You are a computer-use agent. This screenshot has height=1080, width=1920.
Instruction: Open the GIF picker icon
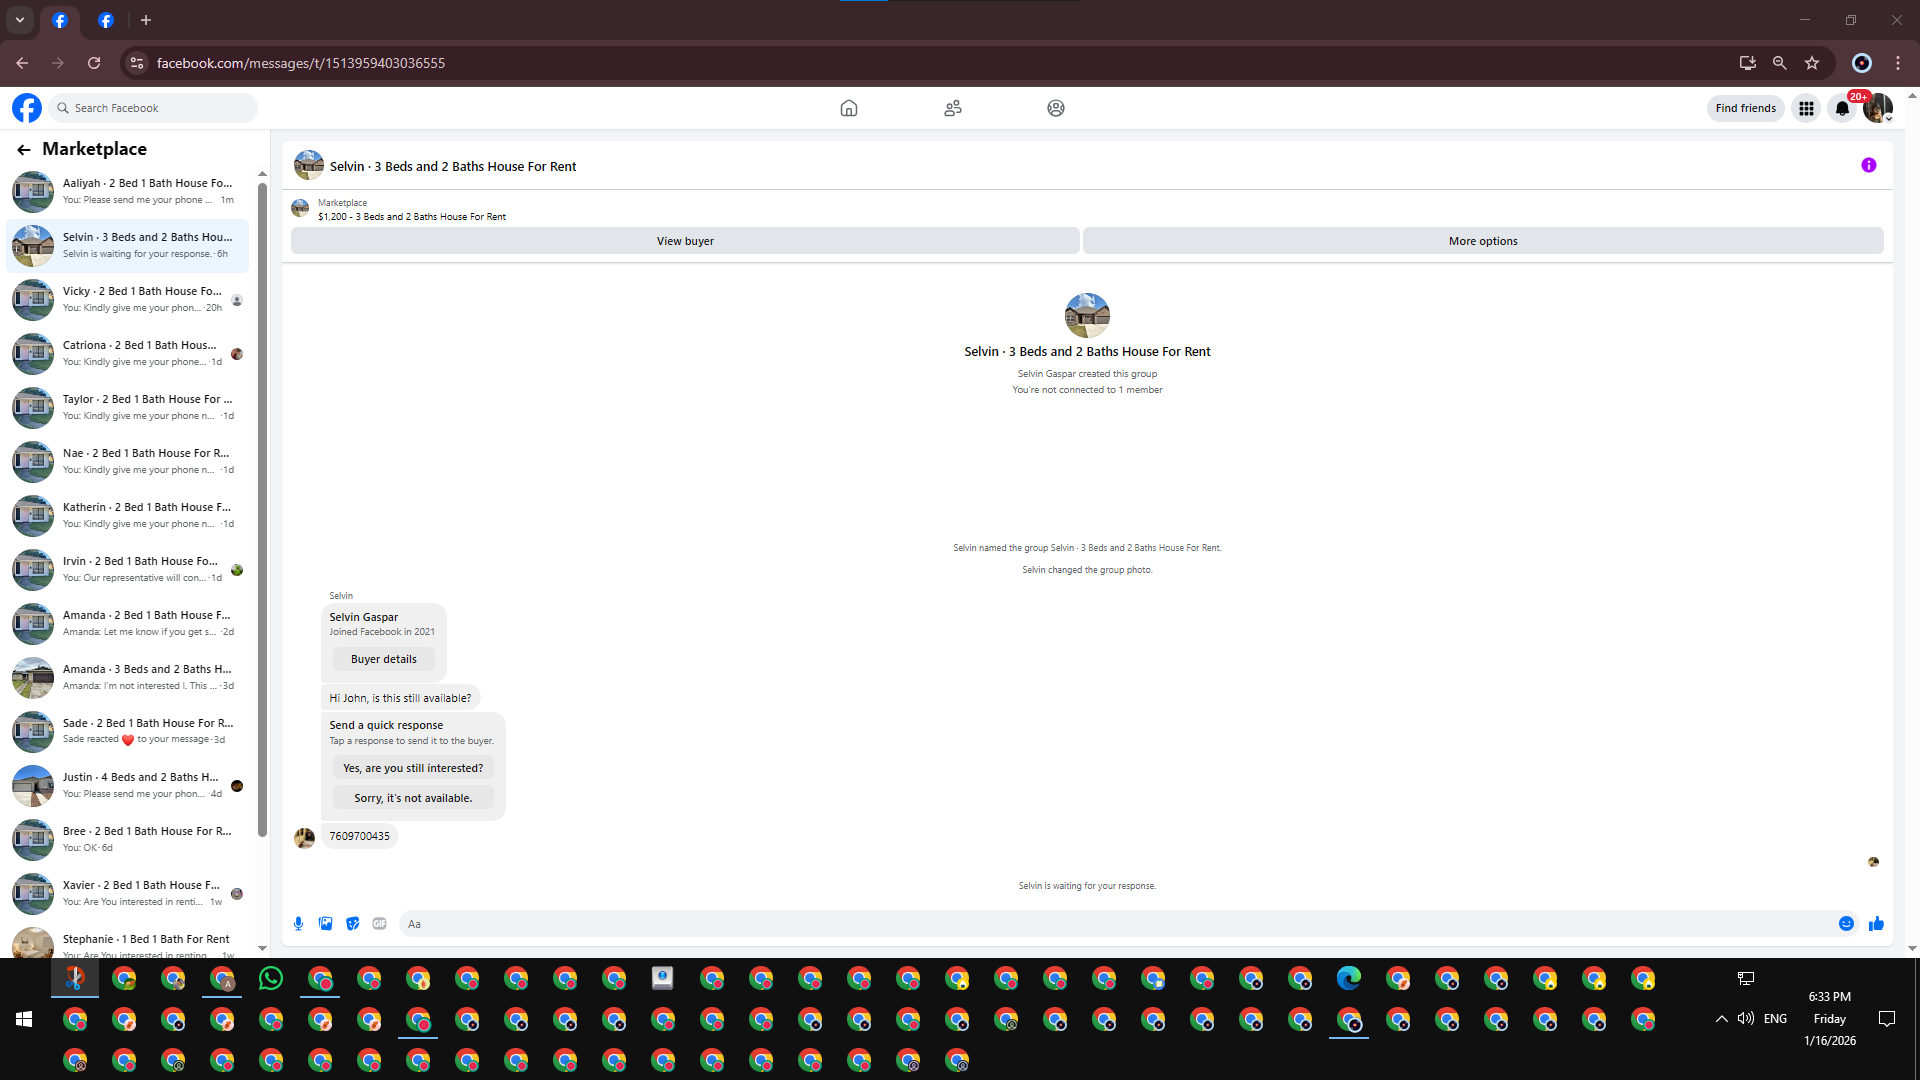[x=379, y=924]
